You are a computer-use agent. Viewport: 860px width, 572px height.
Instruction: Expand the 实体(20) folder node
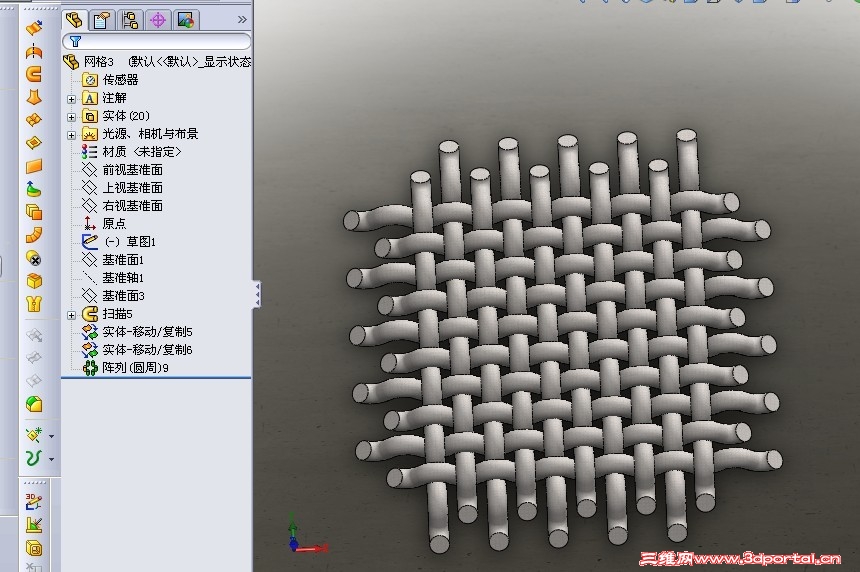tap(71, 117)
